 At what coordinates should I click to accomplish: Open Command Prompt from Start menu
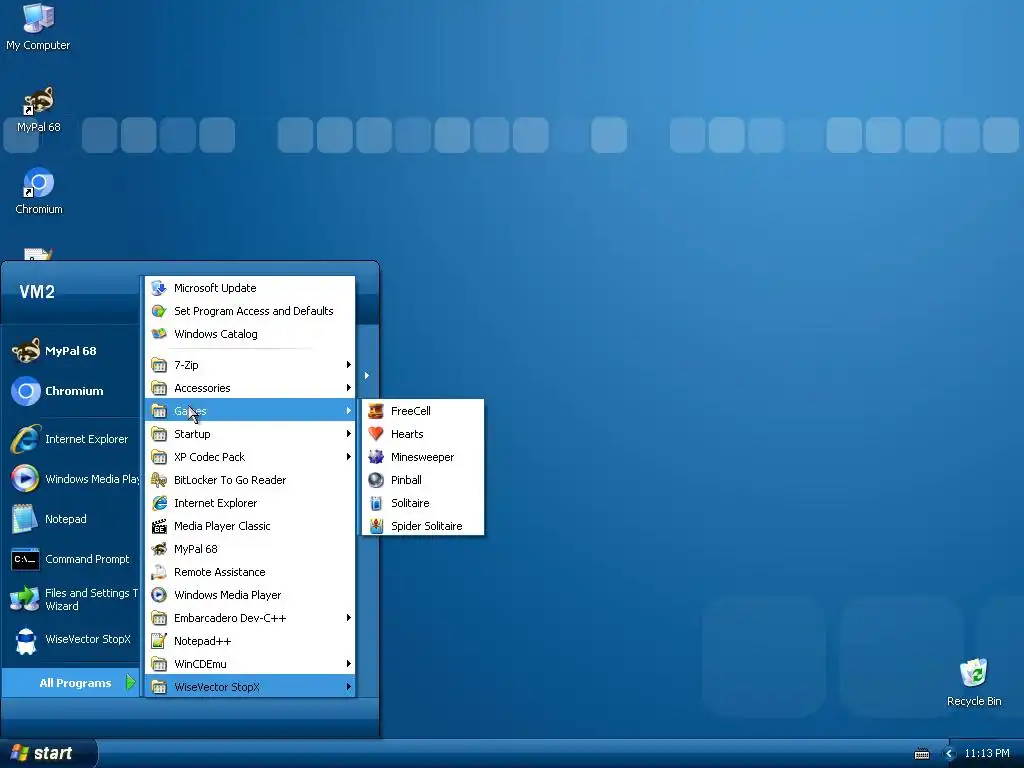click(72, 559)
